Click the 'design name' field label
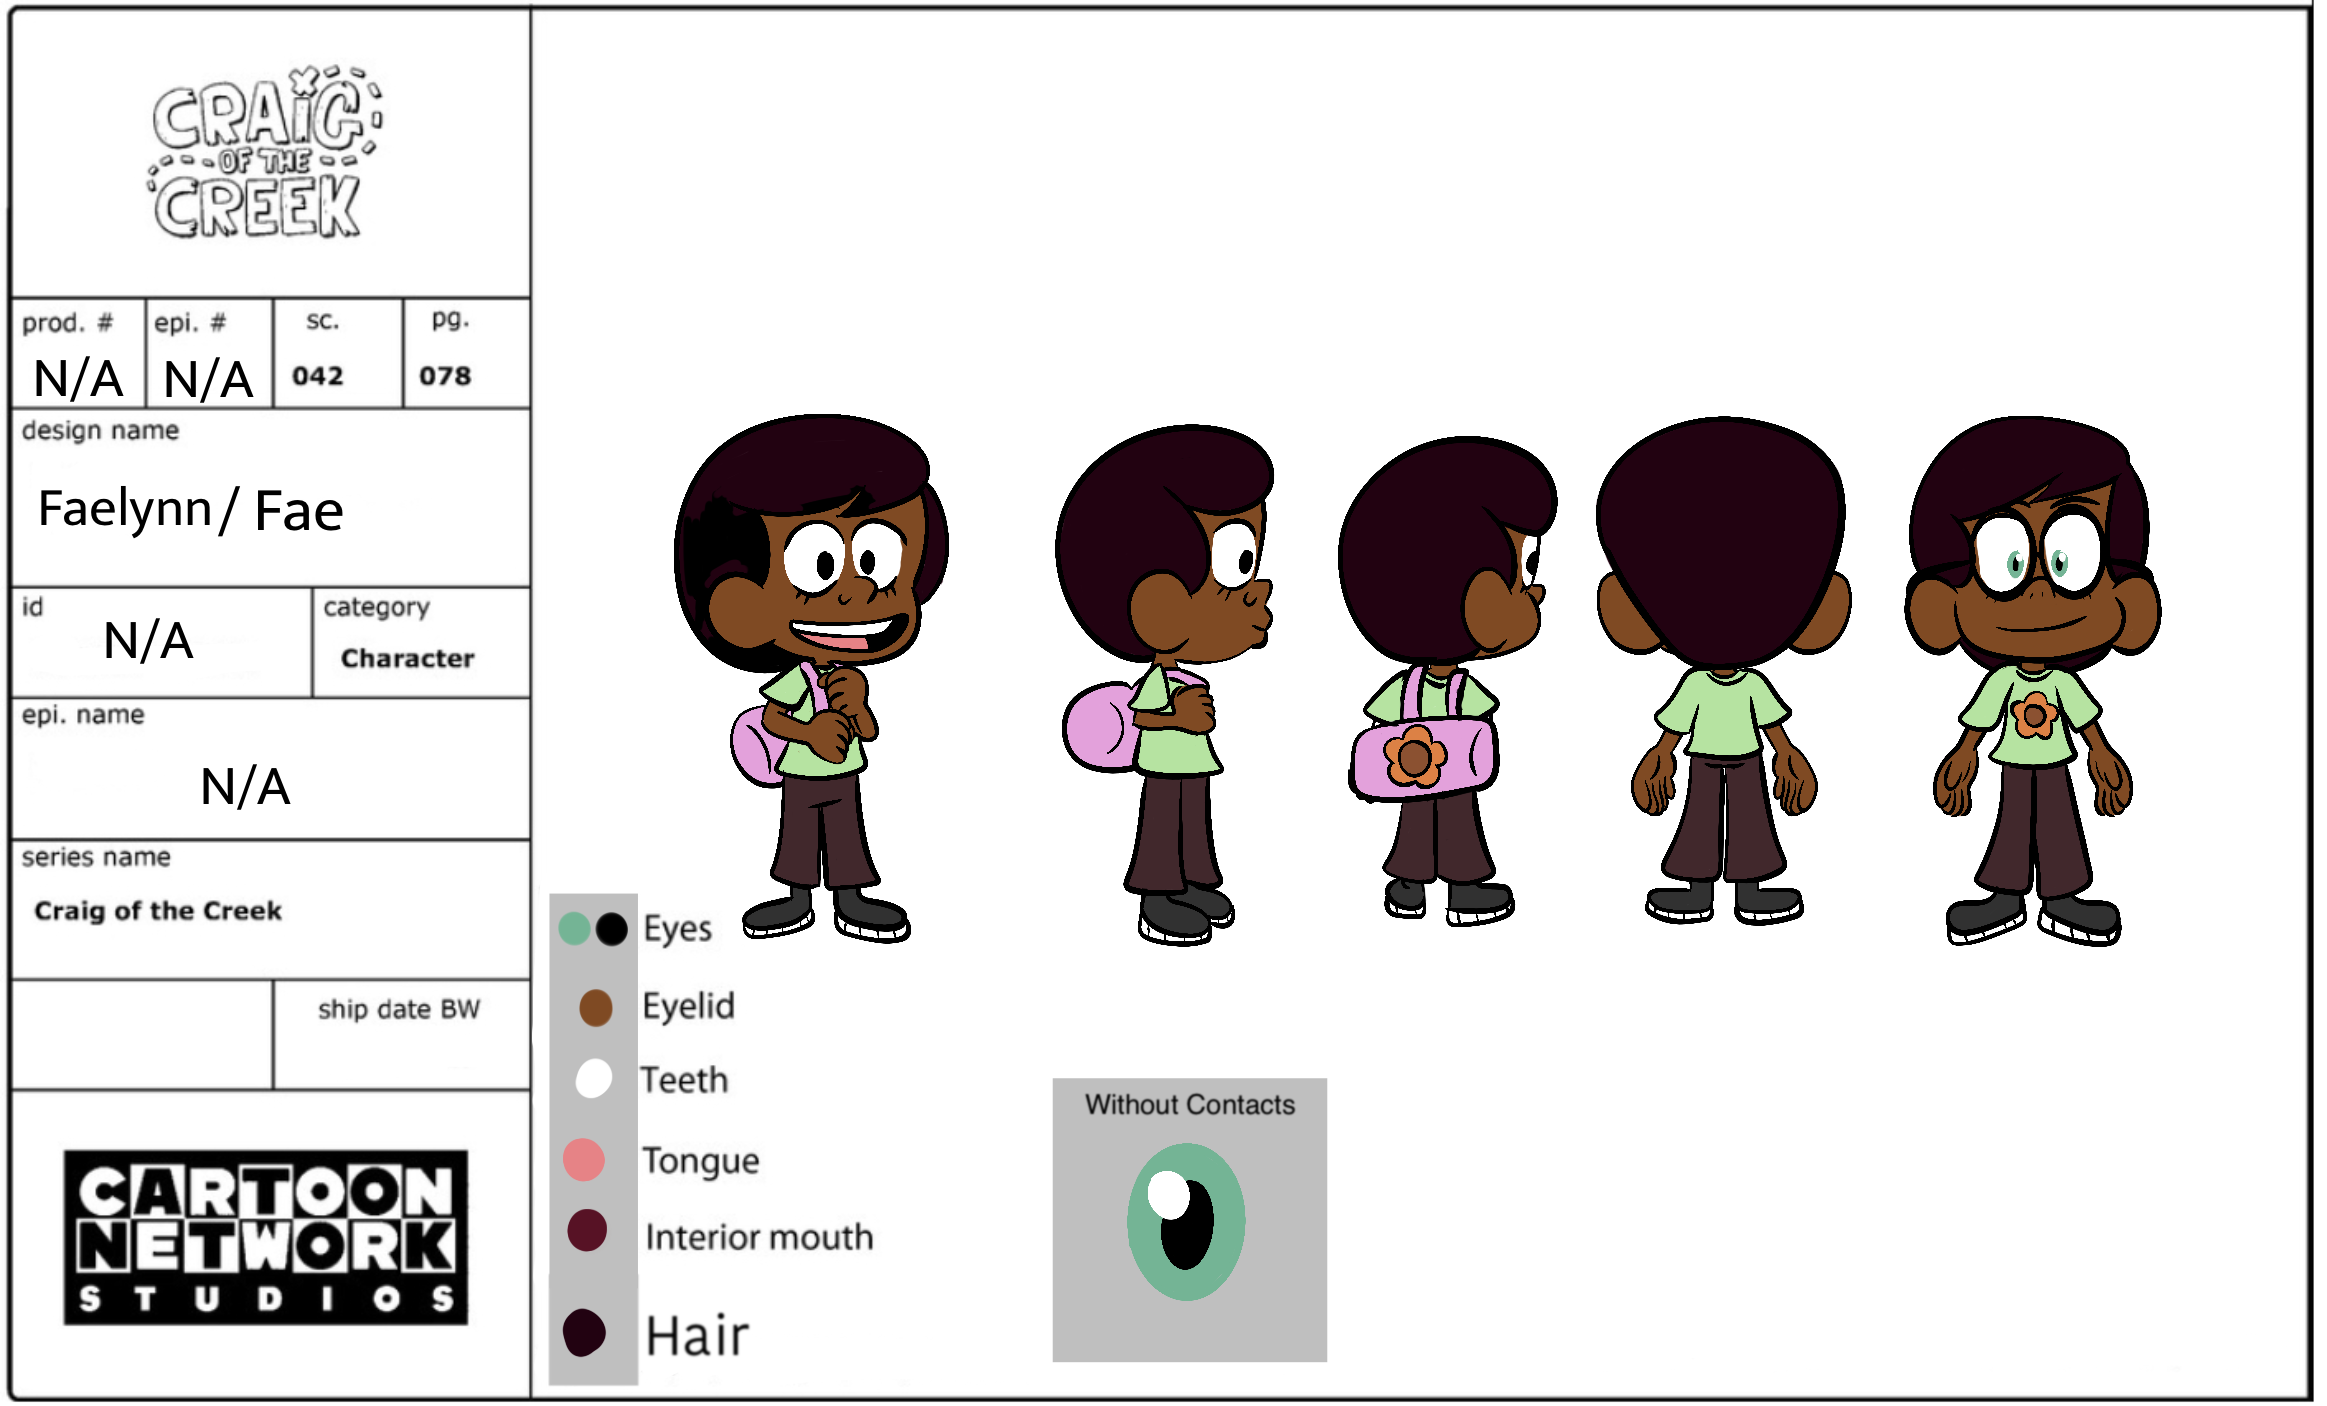Screen dimensions: 2327x1406 101,431
